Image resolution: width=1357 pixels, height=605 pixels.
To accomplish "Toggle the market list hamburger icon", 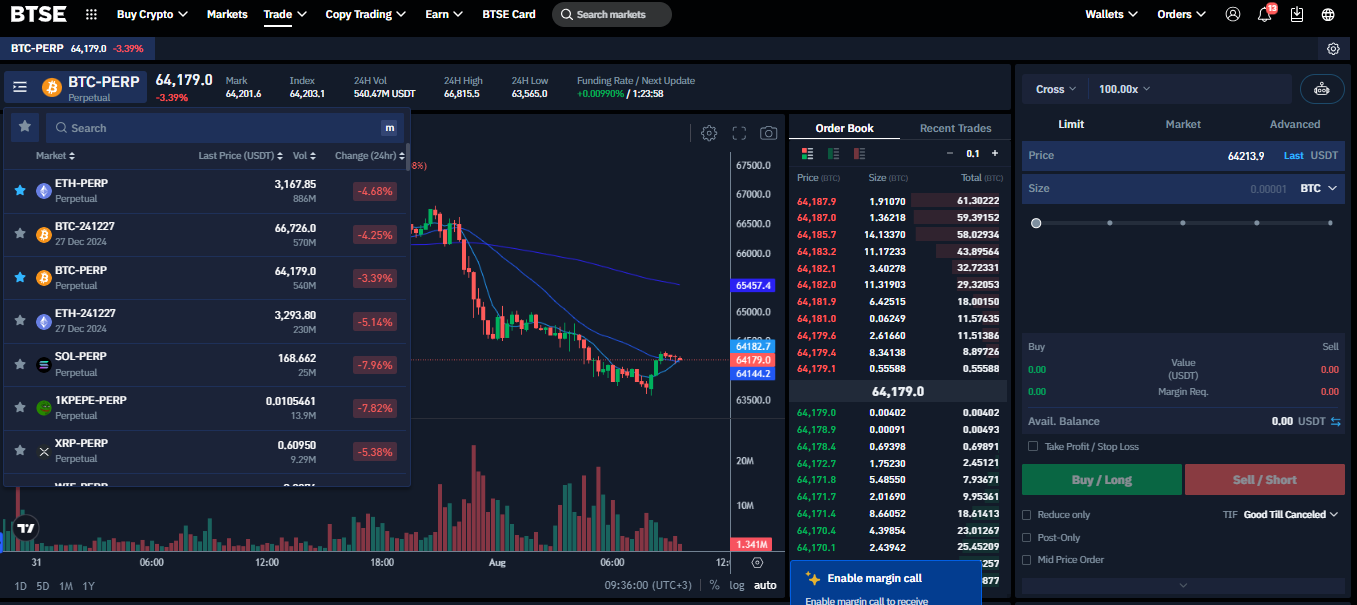I will pyautogui.click(x=20, y=87).
